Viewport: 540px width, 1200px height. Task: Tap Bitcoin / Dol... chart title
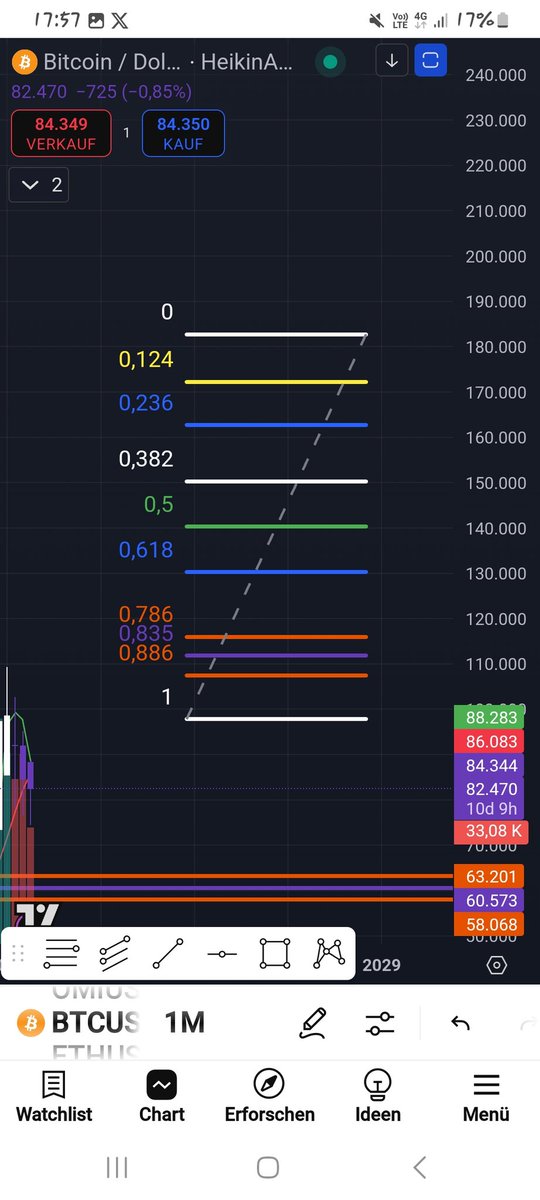tap(112, 62)
